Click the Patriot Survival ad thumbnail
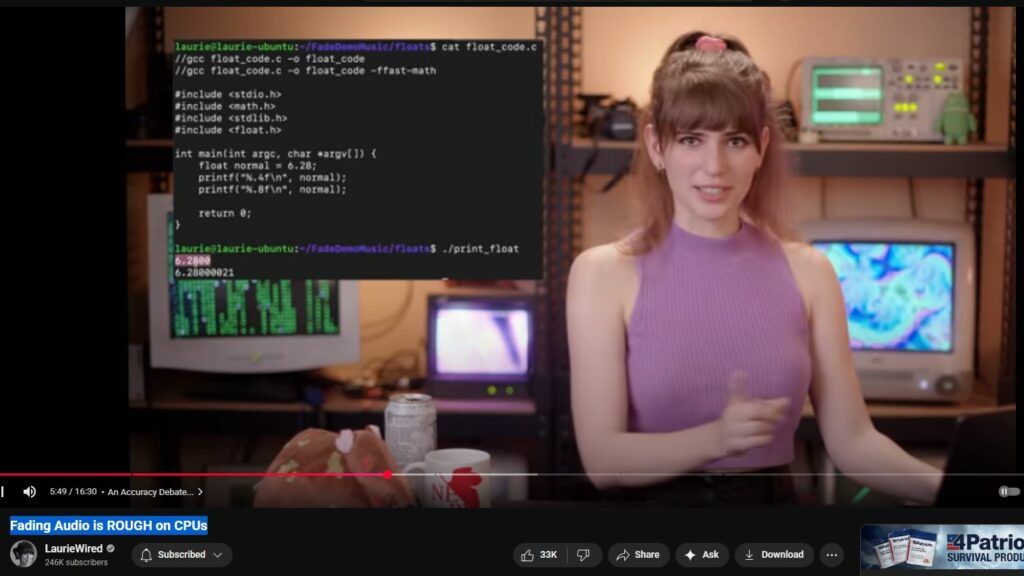 click(941, 550)
